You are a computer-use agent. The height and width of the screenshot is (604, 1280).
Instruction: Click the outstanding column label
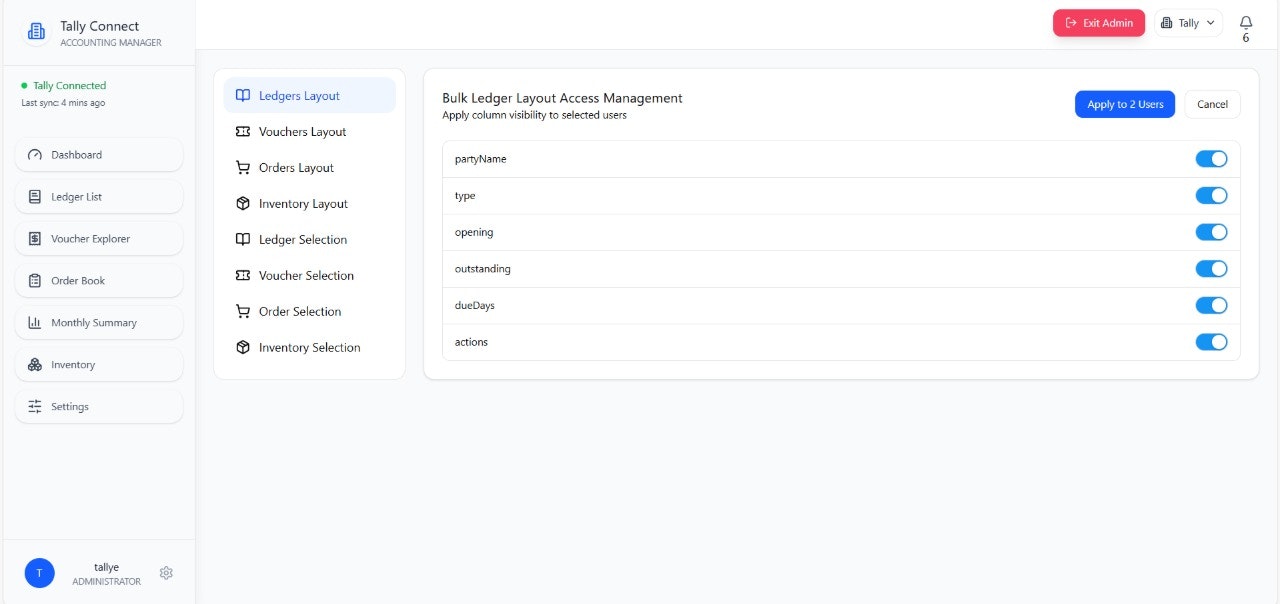point(483,269)
